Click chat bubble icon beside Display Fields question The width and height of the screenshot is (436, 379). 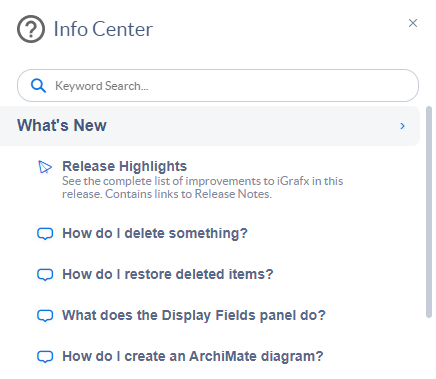(45, 316)
